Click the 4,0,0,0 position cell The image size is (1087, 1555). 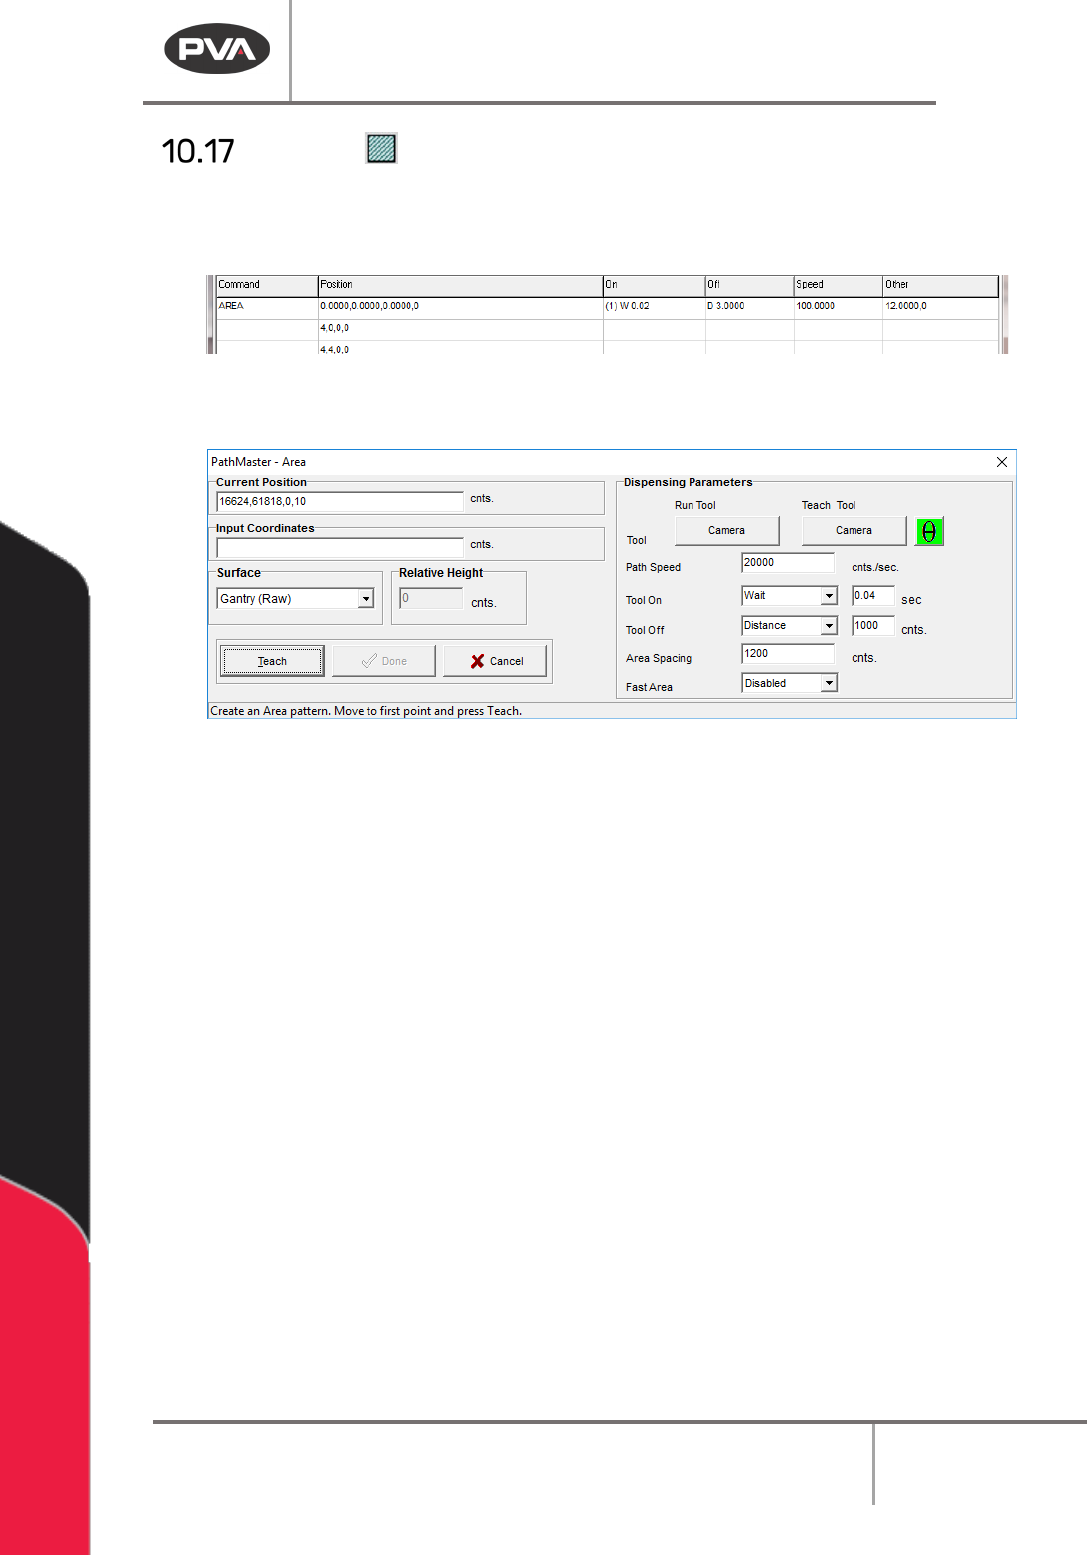tap(460, 329)
